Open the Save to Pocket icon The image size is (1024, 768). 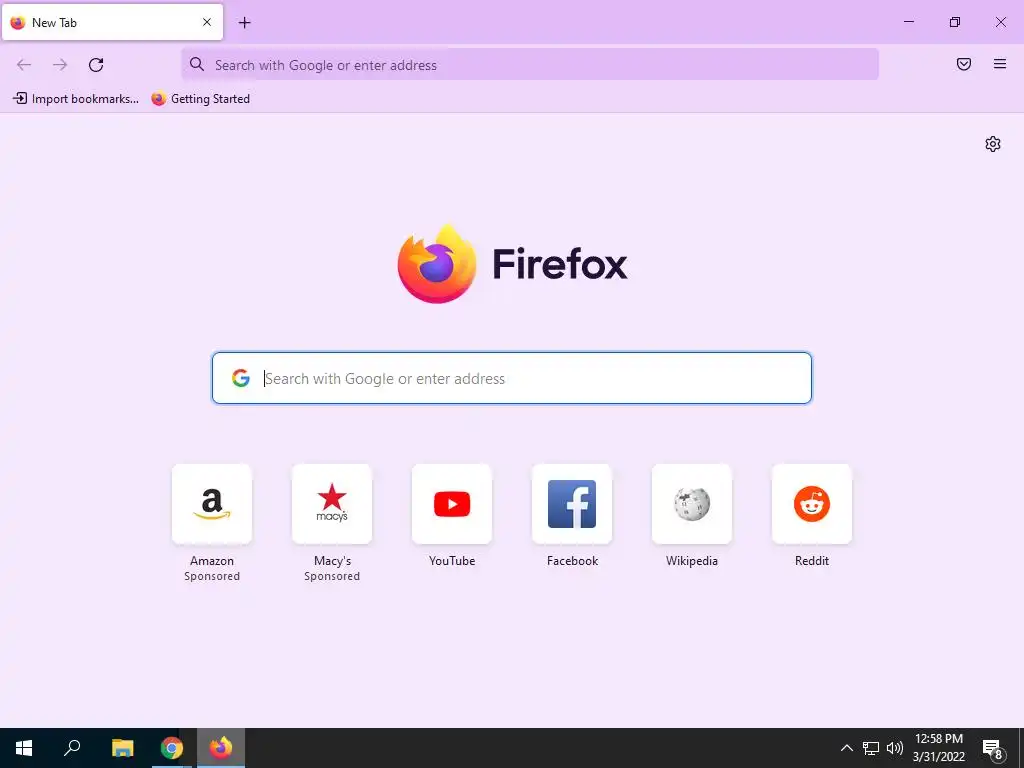(x=964, y=64)
